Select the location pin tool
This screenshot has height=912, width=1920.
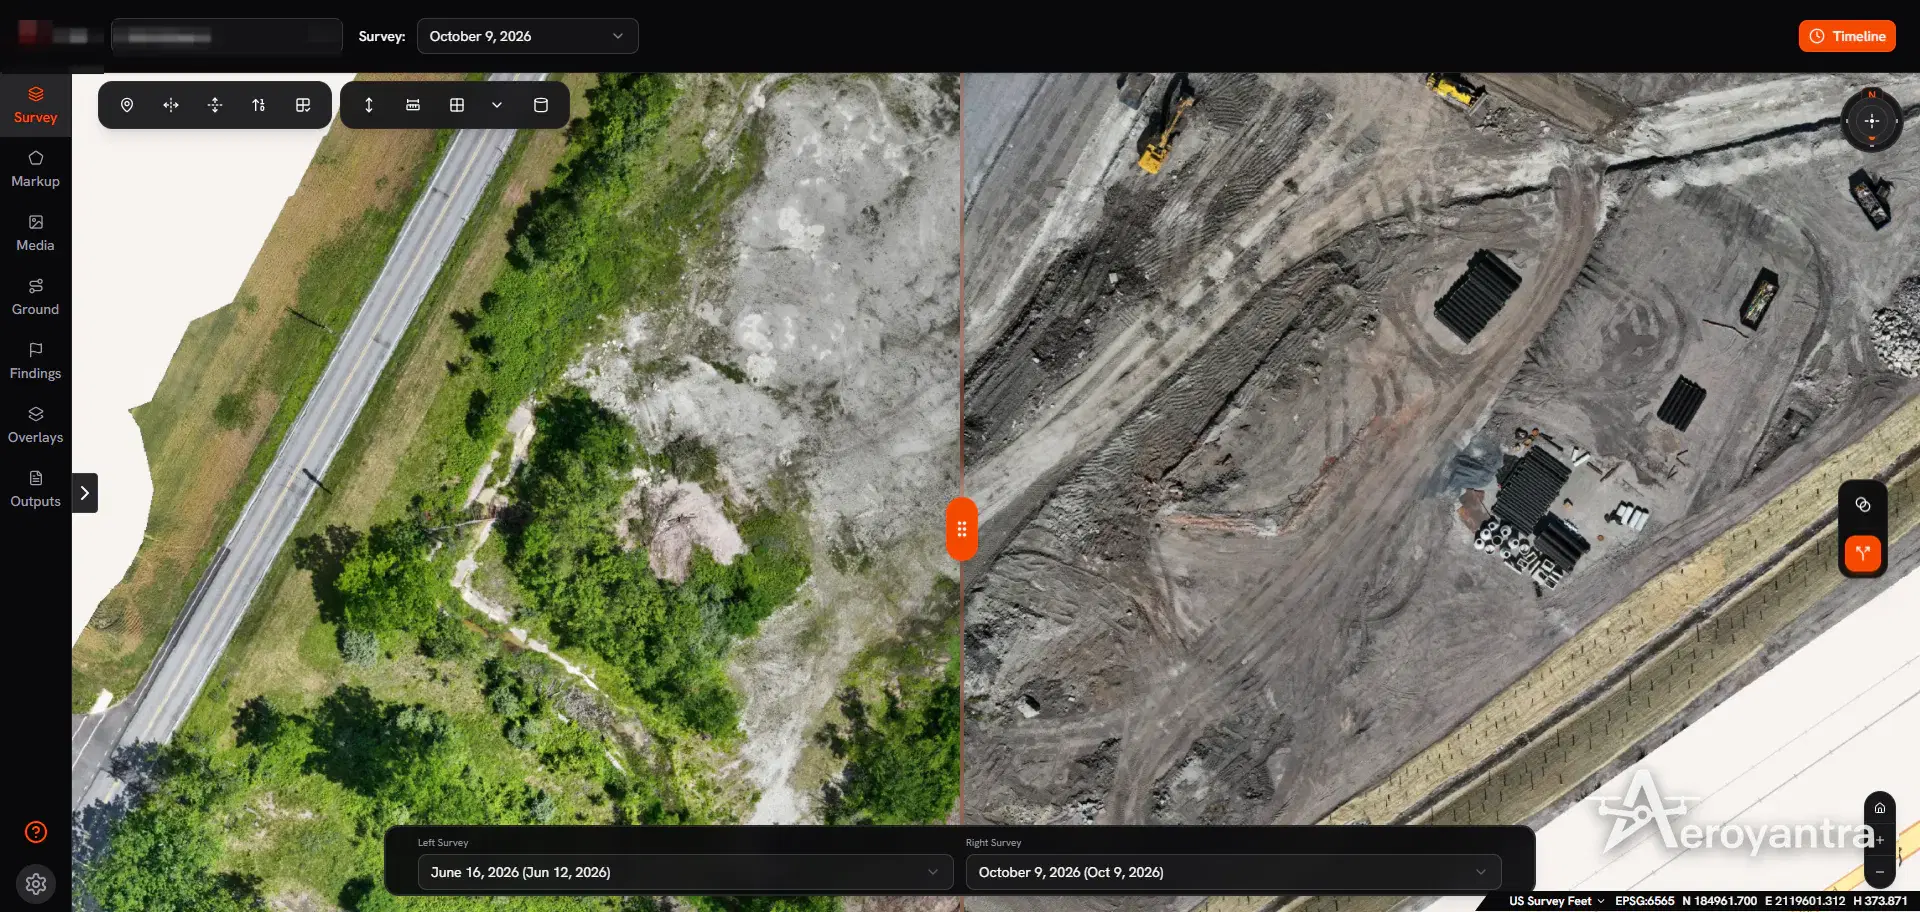tap(127, 105)
